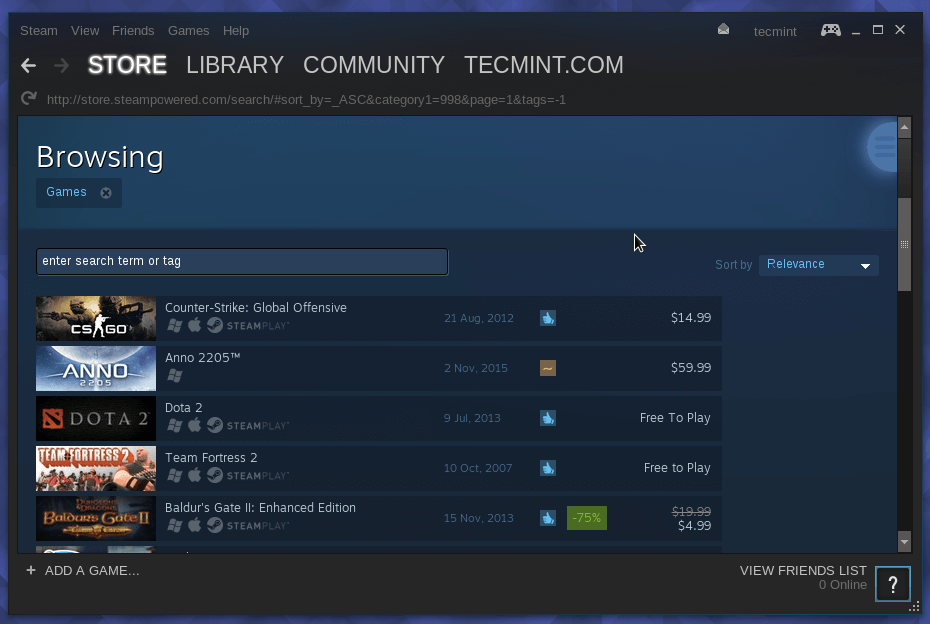
Task: Open the TECMINT.COM profile tab
Action: [544, 65]
